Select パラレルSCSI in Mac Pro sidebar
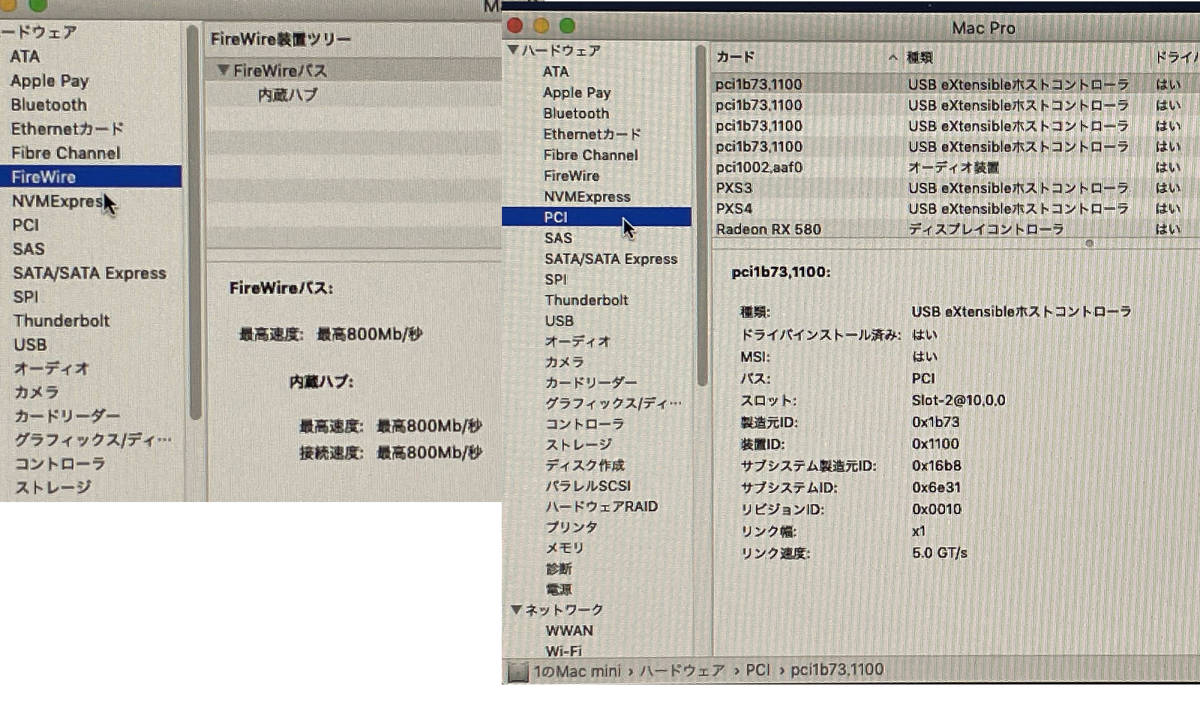The height and width of the screenshot is (727, 1200). pos(587,486)
